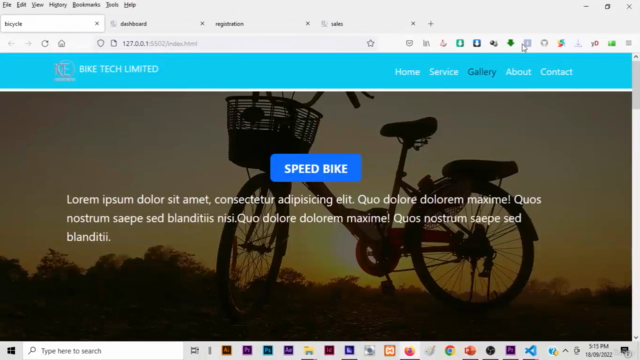
Task: Click the green rectangle extension icon
Action: tap(612, 43)
